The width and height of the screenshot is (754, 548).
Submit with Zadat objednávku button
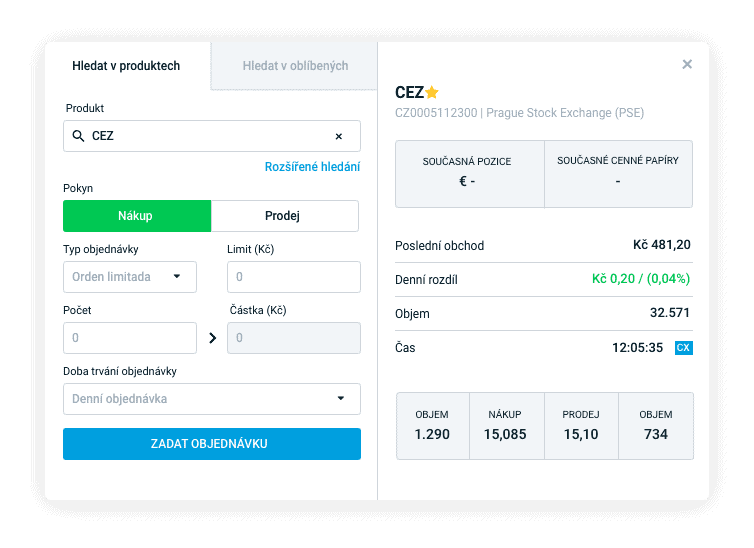coord(212,444)
